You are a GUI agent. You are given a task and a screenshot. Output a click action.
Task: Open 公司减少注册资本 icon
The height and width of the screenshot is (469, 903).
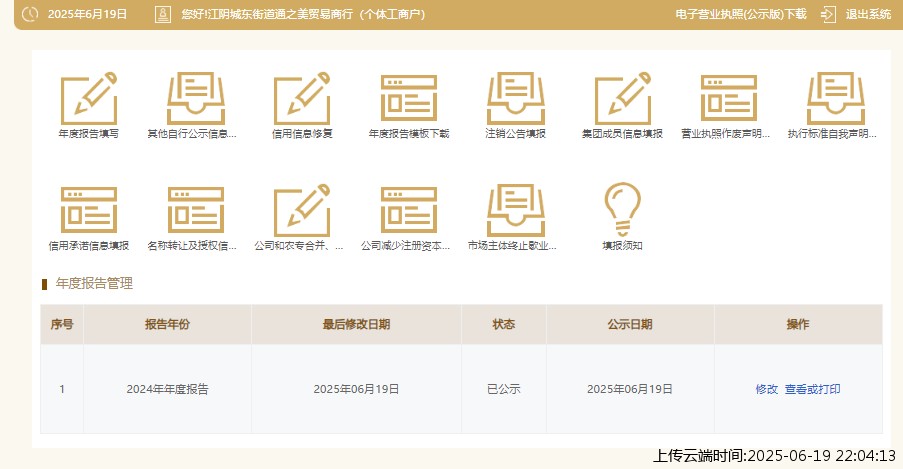tap(409, 210)
